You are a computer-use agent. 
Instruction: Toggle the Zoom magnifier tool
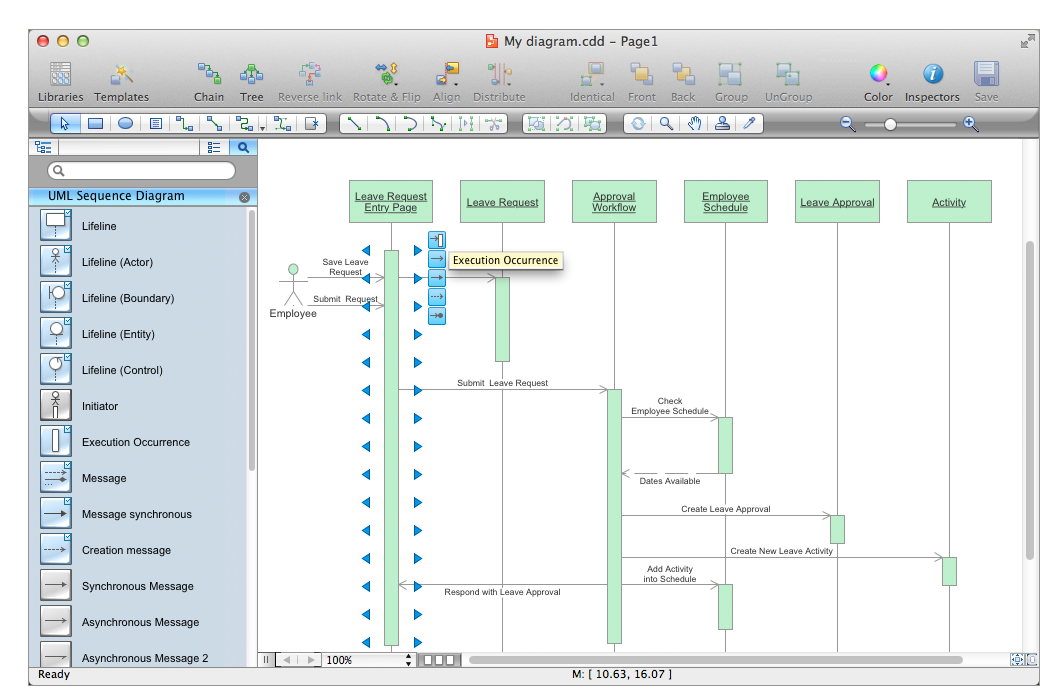coord(667,124)
